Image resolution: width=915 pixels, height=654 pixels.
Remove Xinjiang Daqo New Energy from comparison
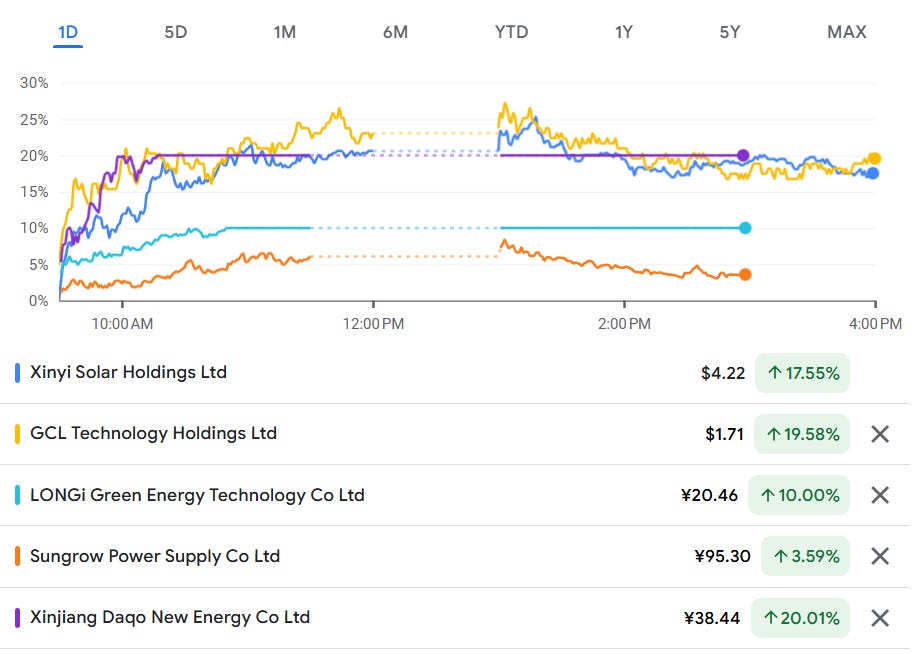click(x=879, y=618)
